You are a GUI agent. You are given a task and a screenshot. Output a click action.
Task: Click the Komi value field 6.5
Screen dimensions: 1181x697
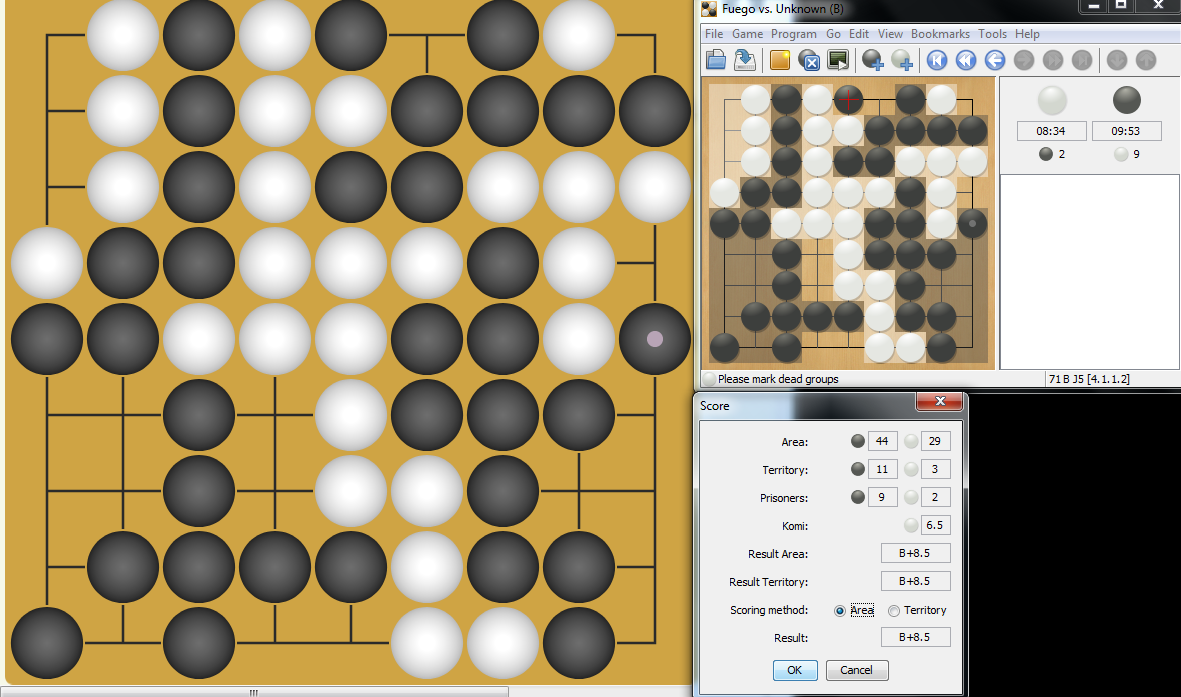(x=935, y=525)
